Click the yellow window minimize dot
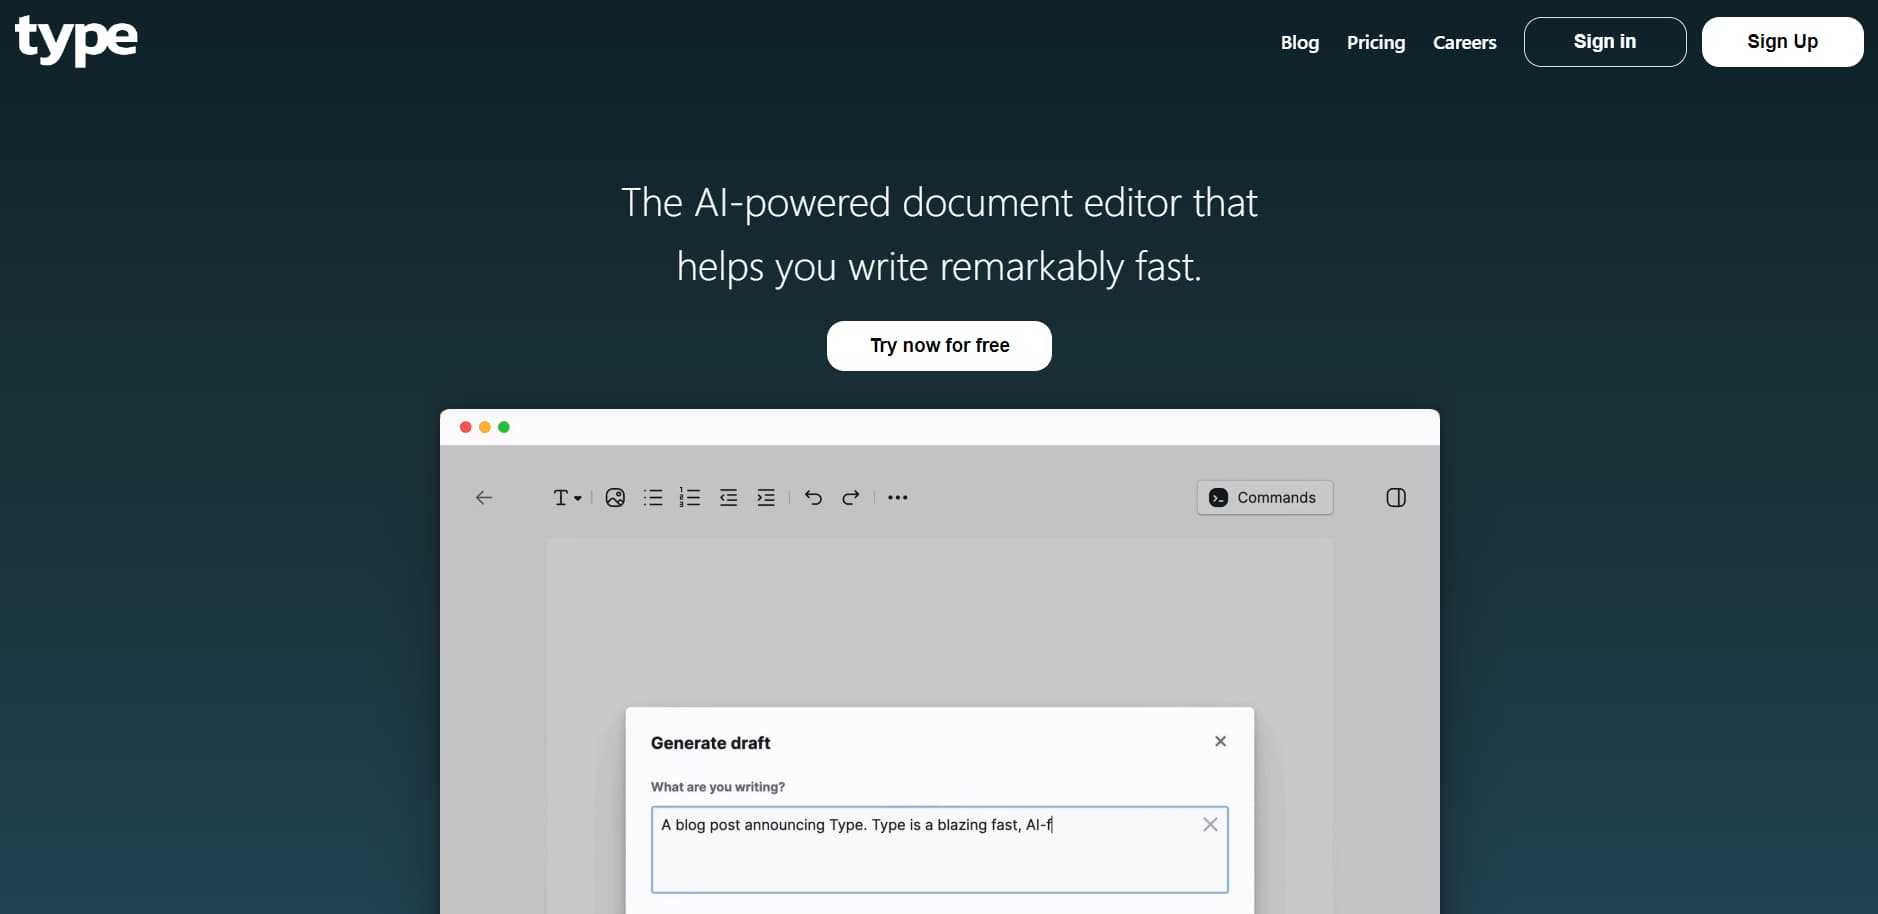This screenshot has height=914, width=1878. [x=485, y=427]
